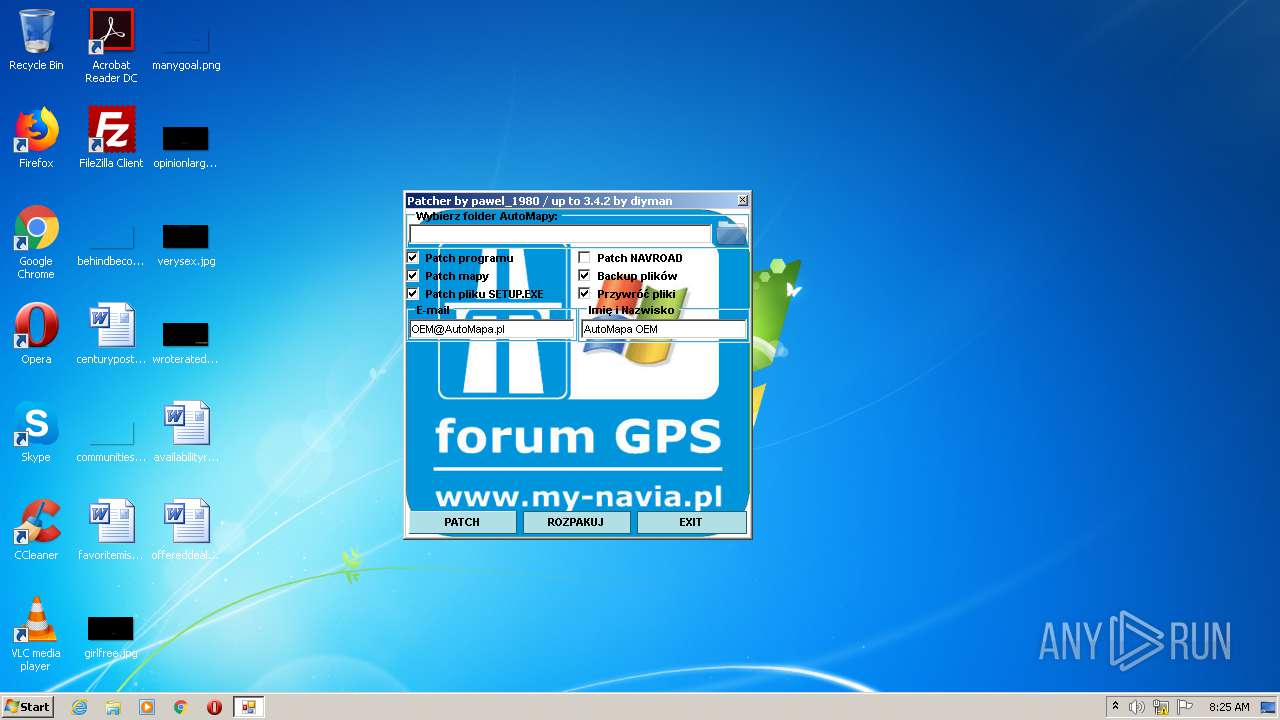Screen dimensions: 1280x720
Task: Launch CCleaner desktop shortcut
Action: (x=36, y=530)
